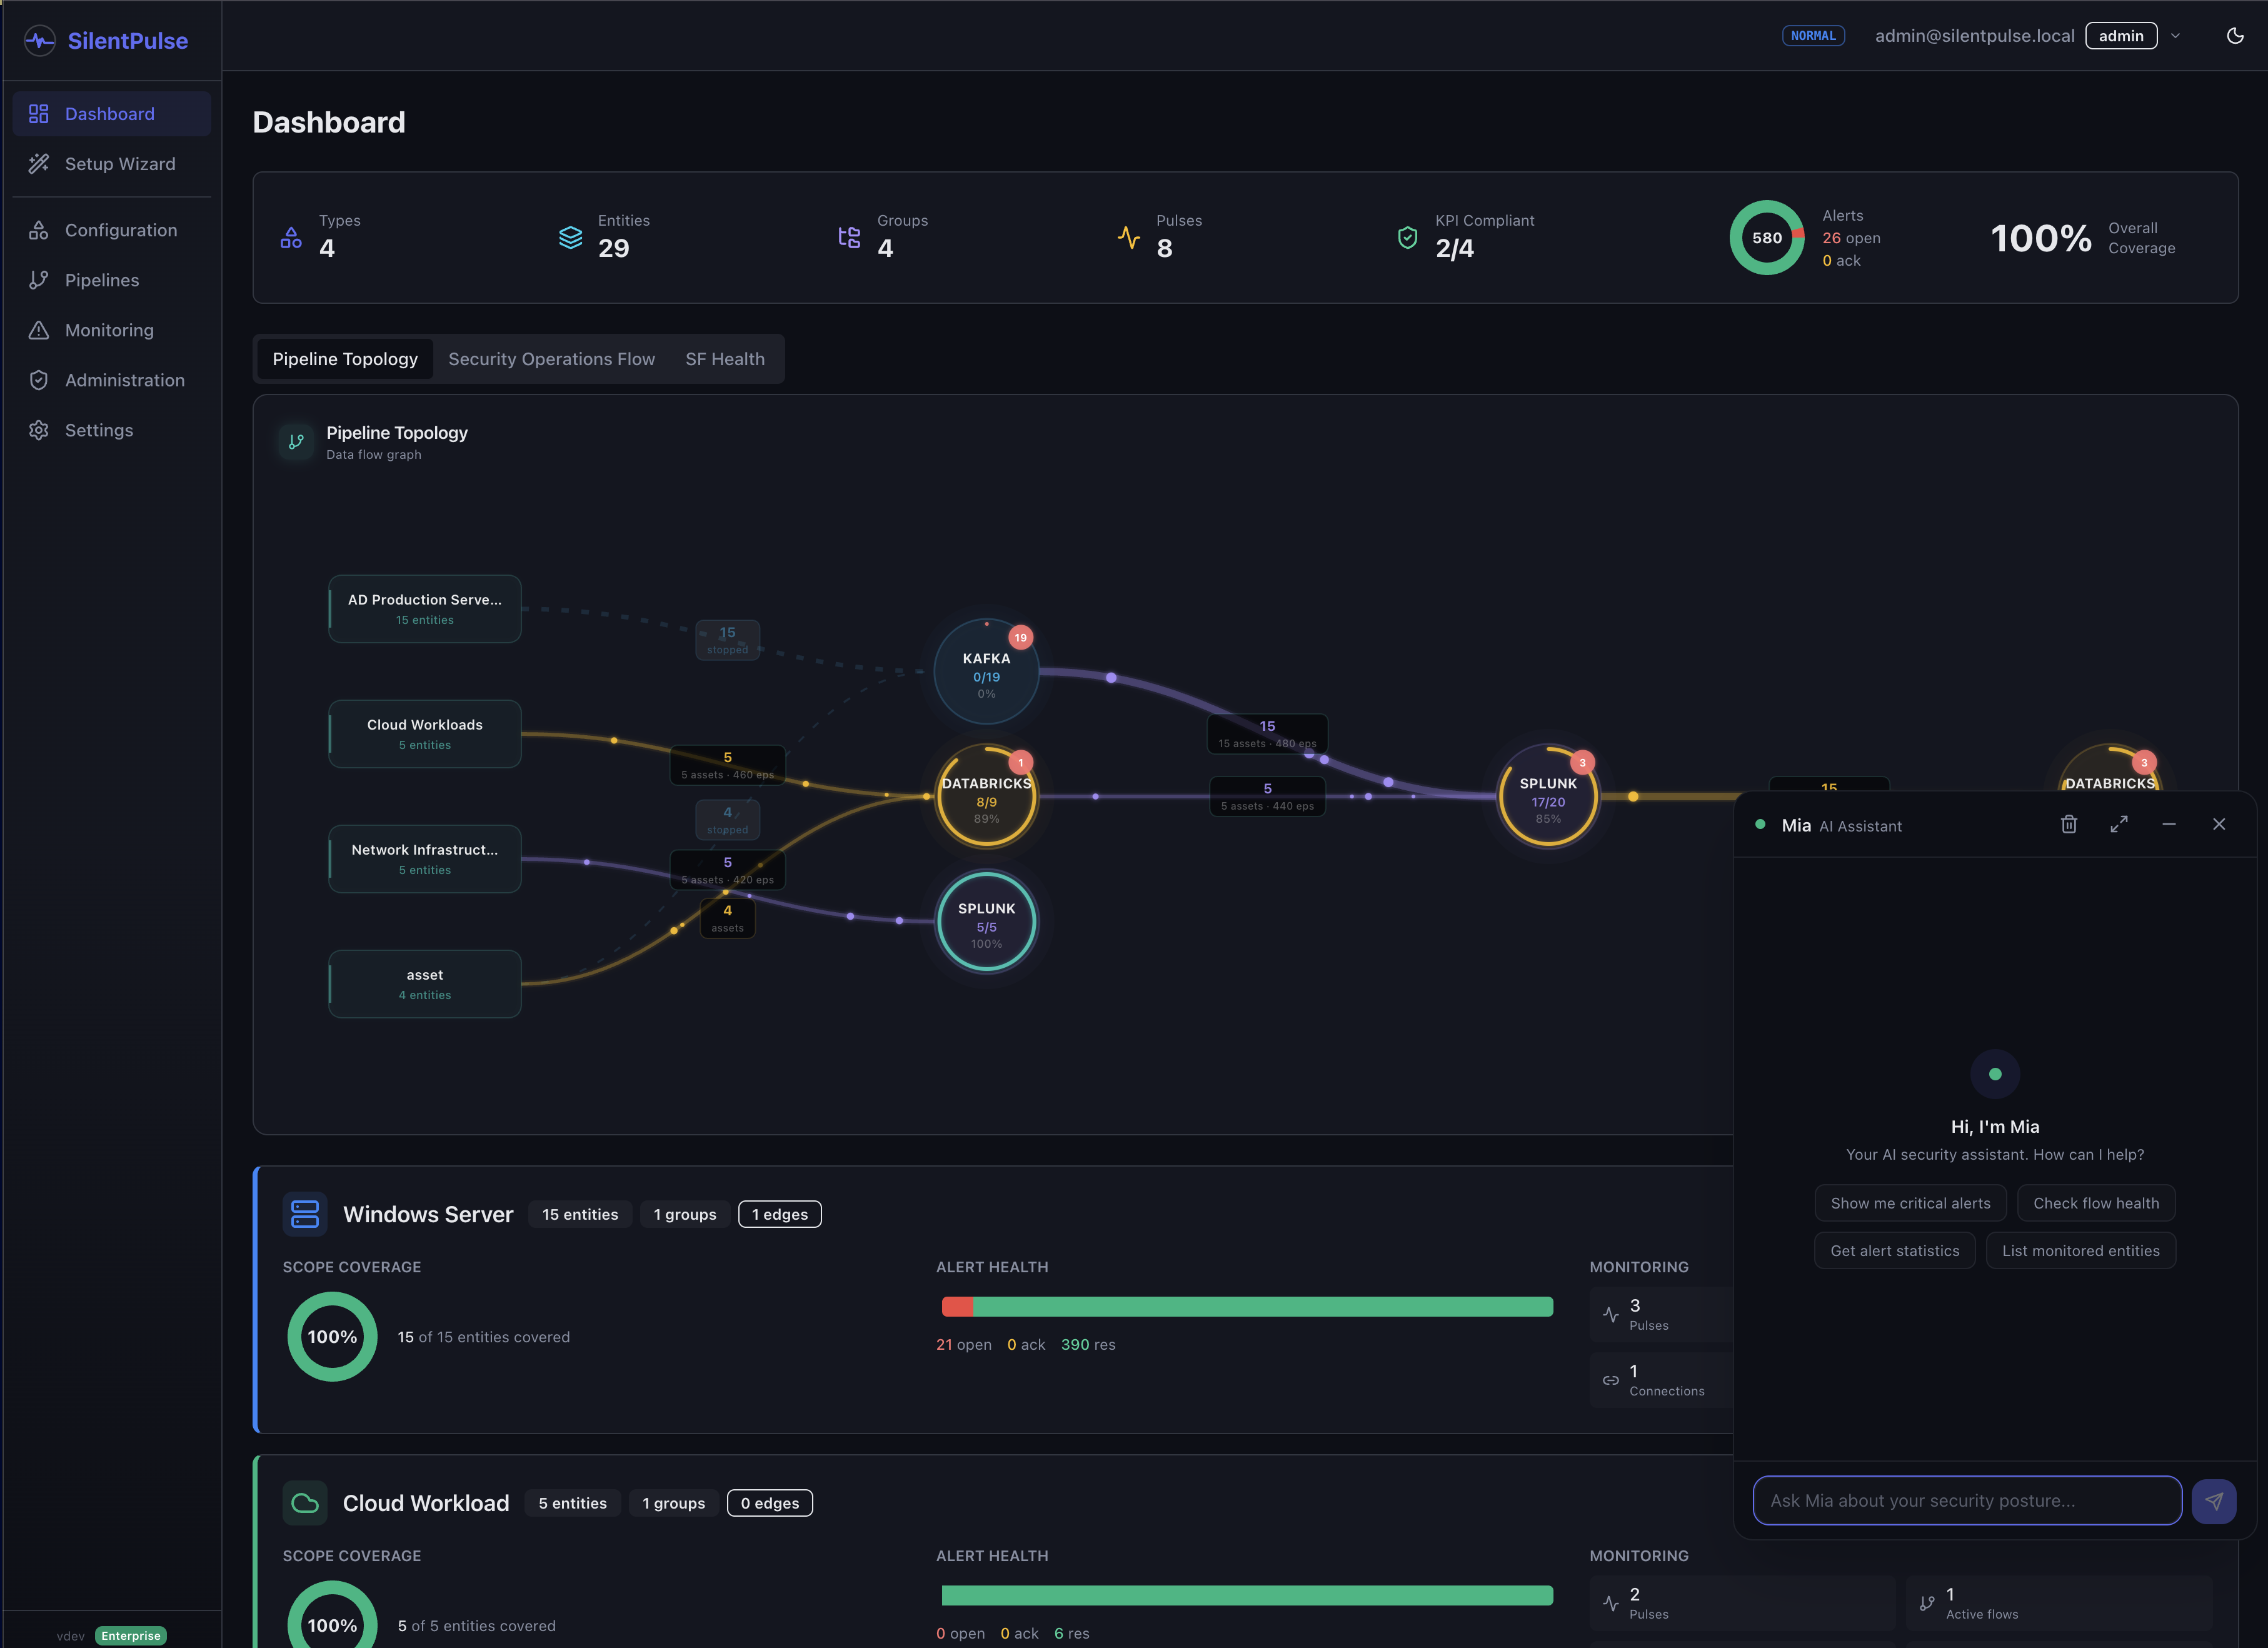The width and height of the screenshot is (2268, 1648).
Task: Expand the Mia assistant panel
Action: [x=2119, y=824]
